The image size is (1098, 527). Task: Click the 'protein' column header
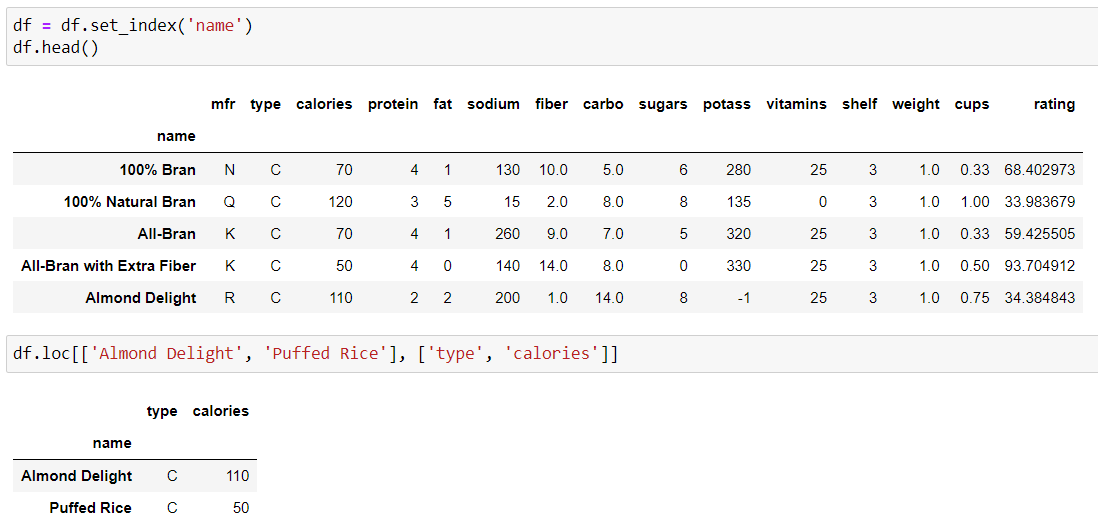point(393,105)
